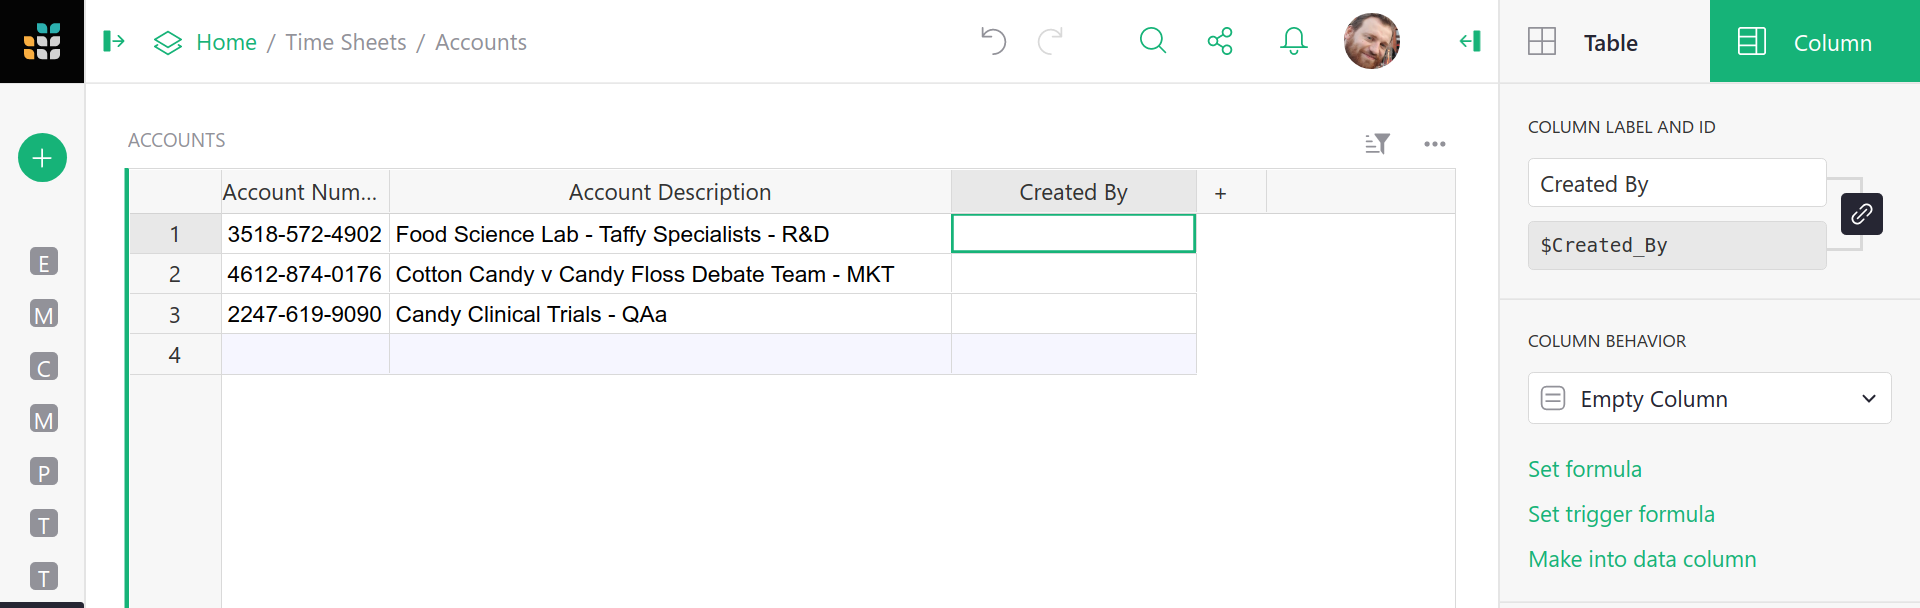
Task: Switch to the Column tab
Action: coord(1814,42)
